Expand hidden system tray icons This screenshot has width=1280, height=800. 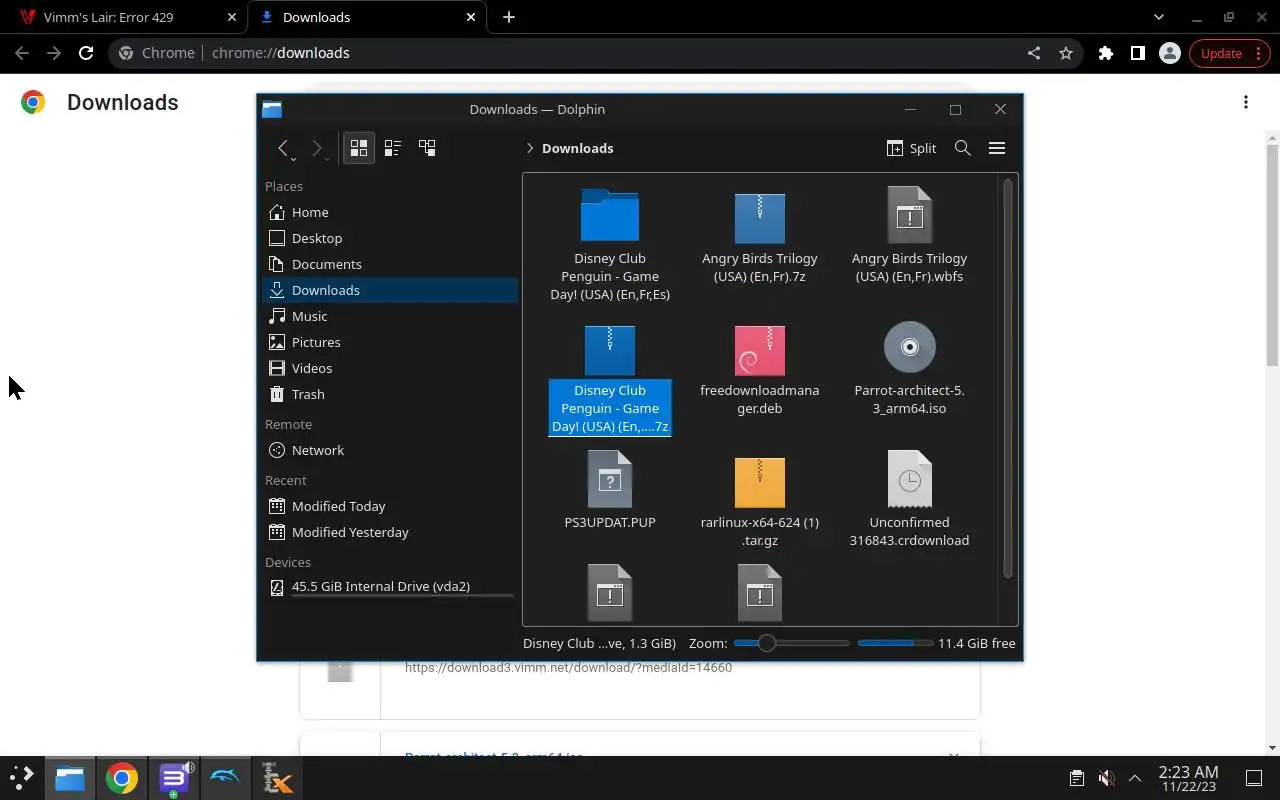point(1135,778)
